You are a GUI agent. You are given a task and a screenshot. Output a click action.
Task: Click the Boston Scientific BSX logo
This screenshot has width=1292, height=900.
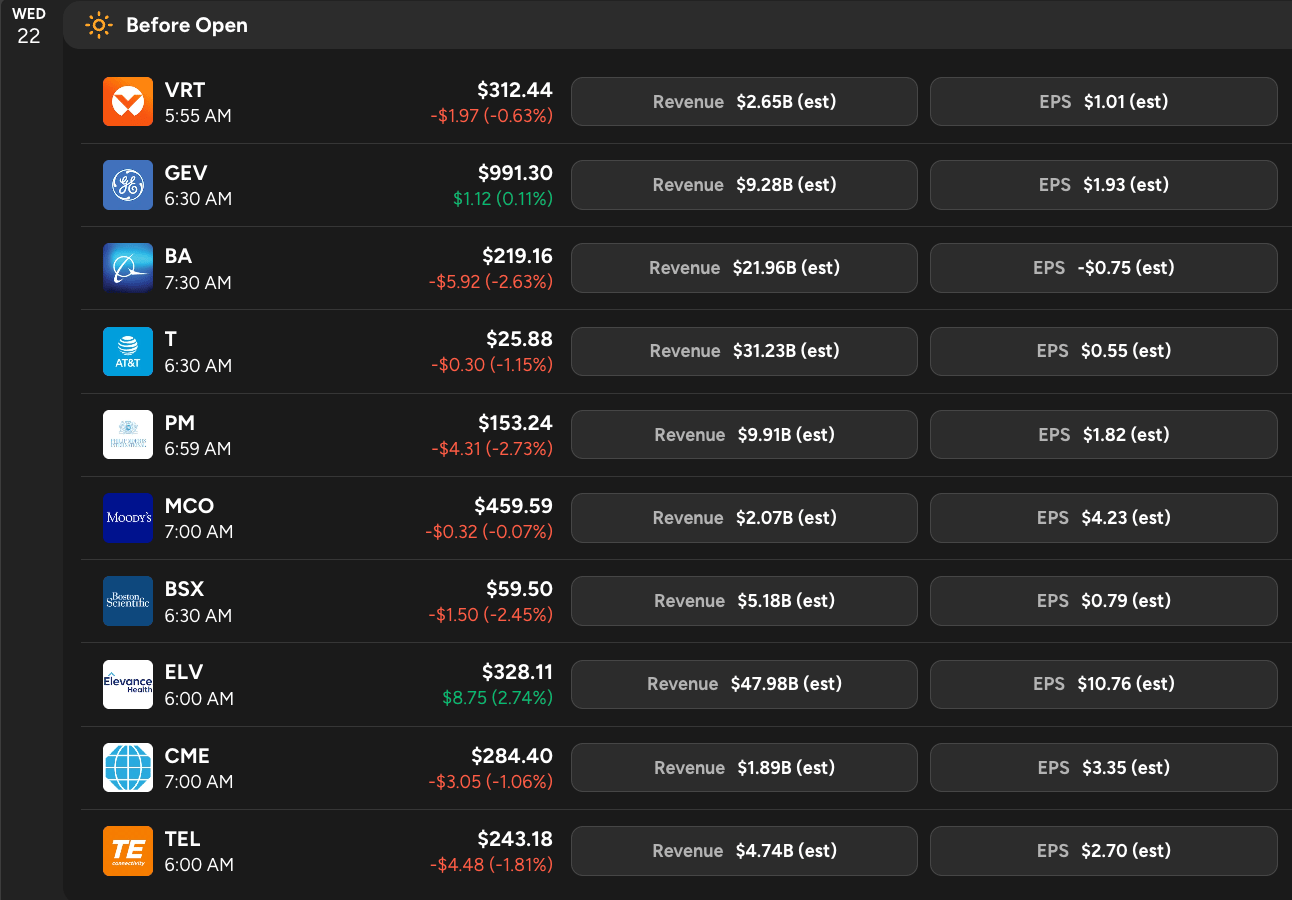128,601
